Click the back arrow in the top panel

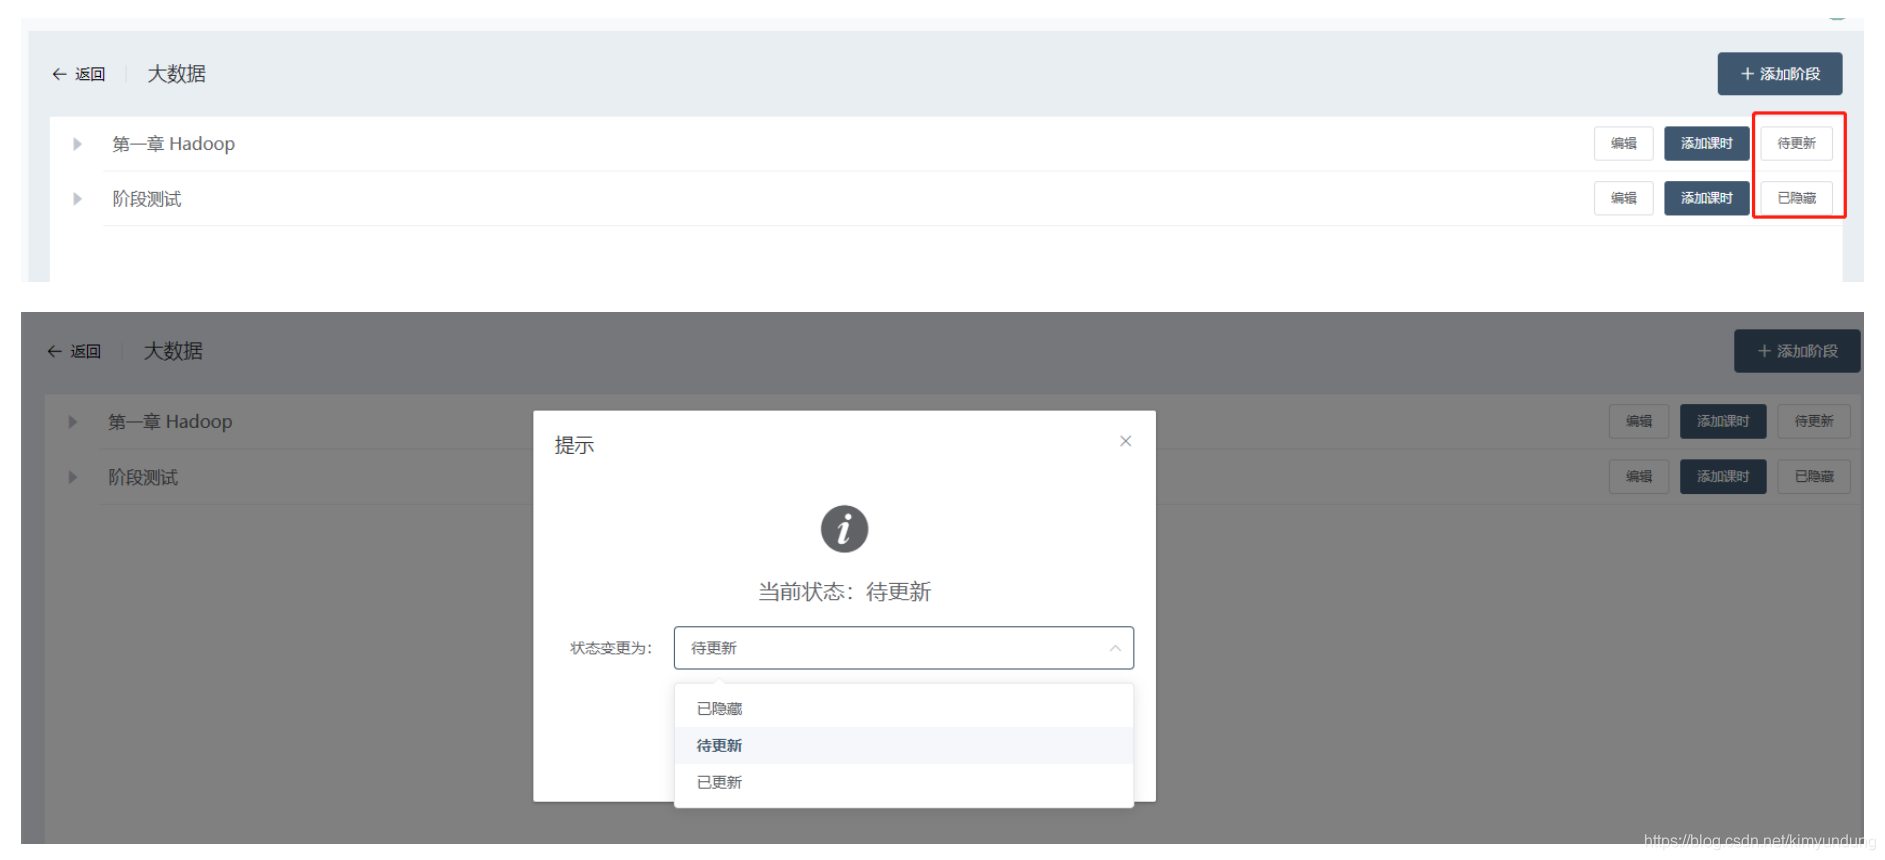(x=59, y=74)
